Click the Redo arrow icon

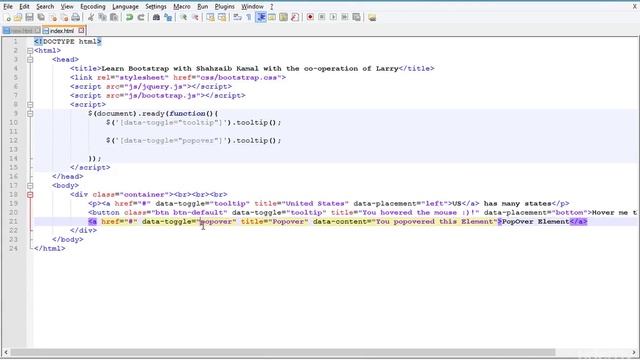click(141, 18)
